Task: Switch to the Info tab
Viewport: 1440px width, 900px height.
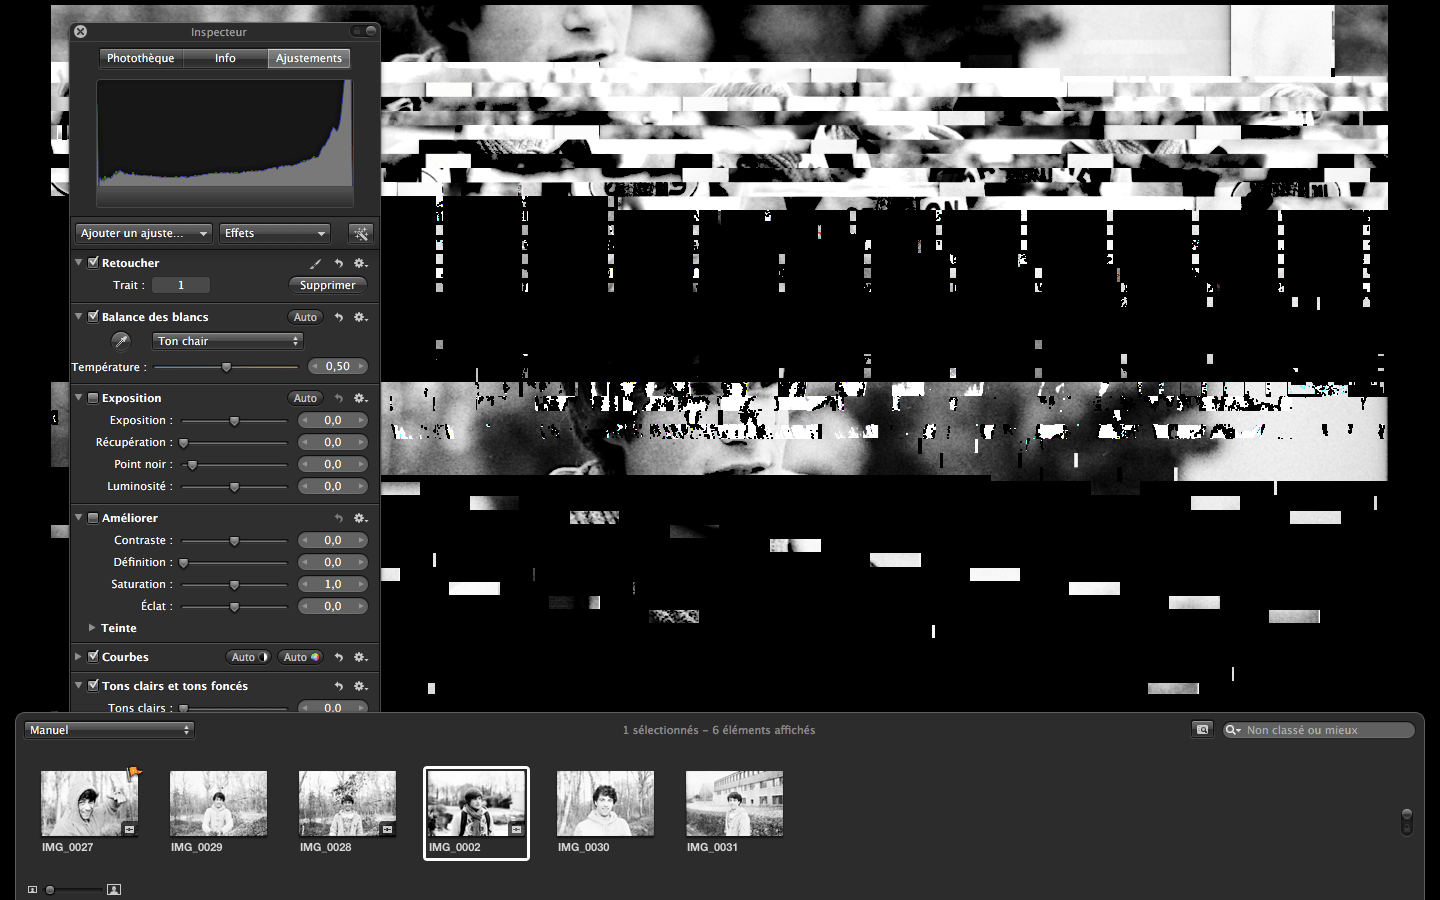Action: pyautogui.click(x=225, y=58)
